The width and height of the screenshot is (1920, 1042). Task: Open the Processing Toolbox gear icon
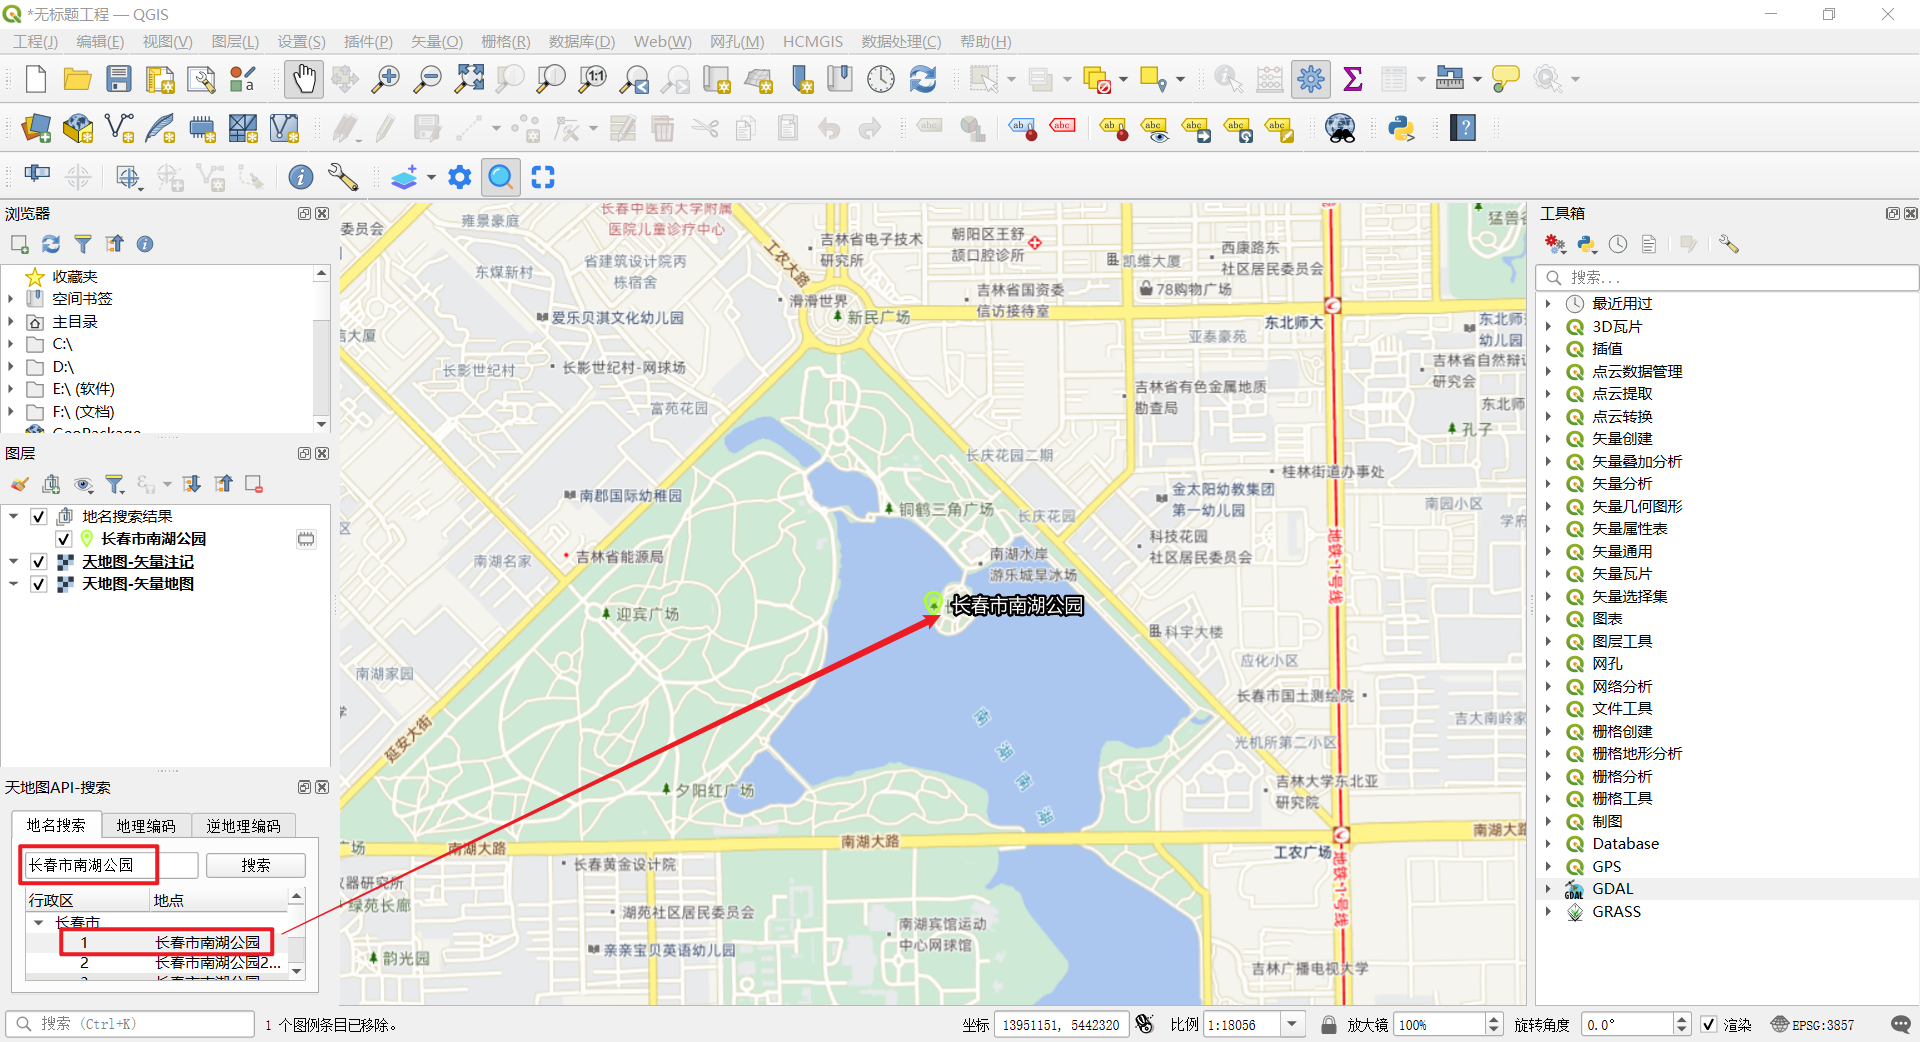click(x=1311, y=79)
